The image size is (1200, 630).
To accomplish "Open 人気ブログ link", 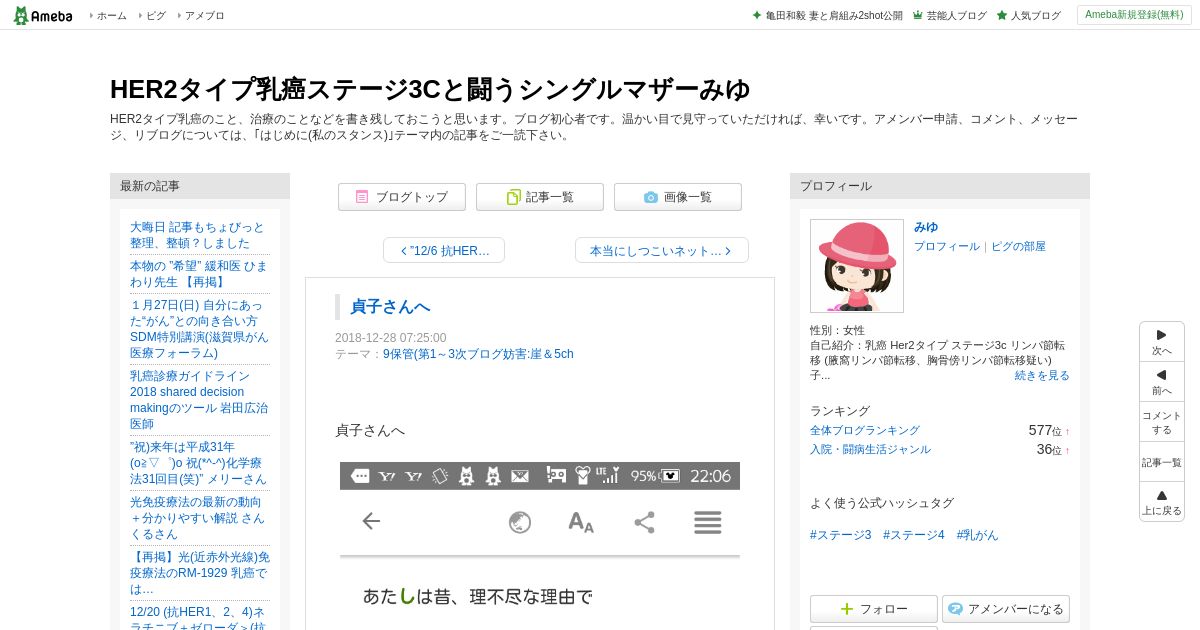I will (x=1035, y=16).
